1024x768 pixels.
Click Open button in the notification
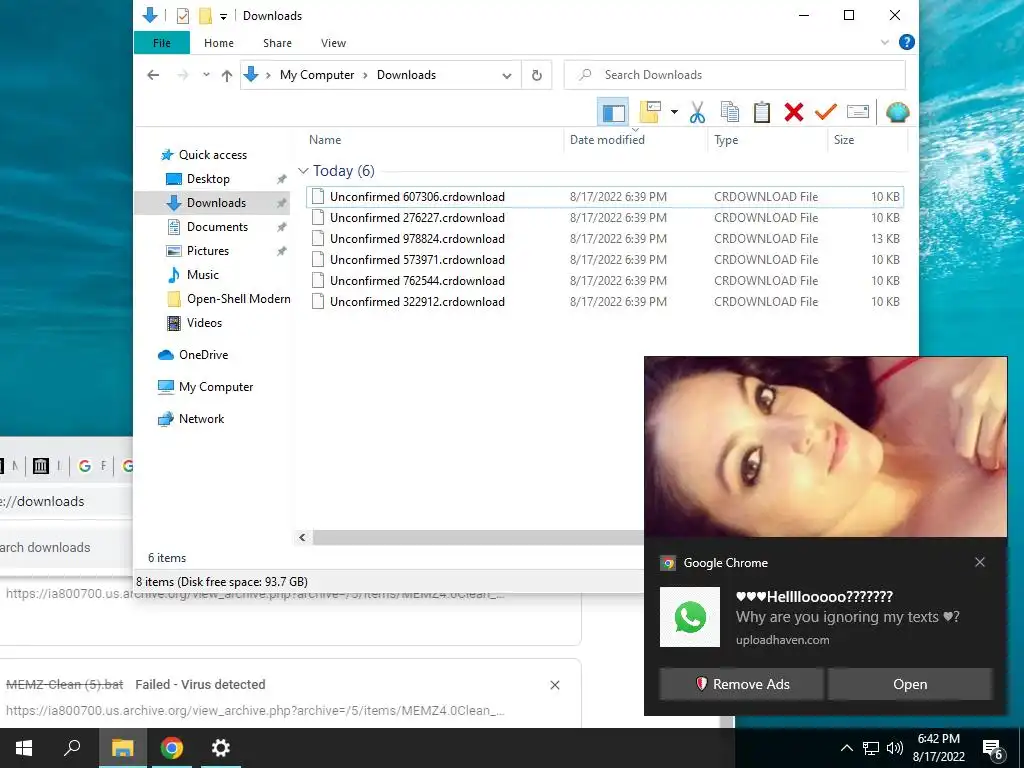click(910, 684)
